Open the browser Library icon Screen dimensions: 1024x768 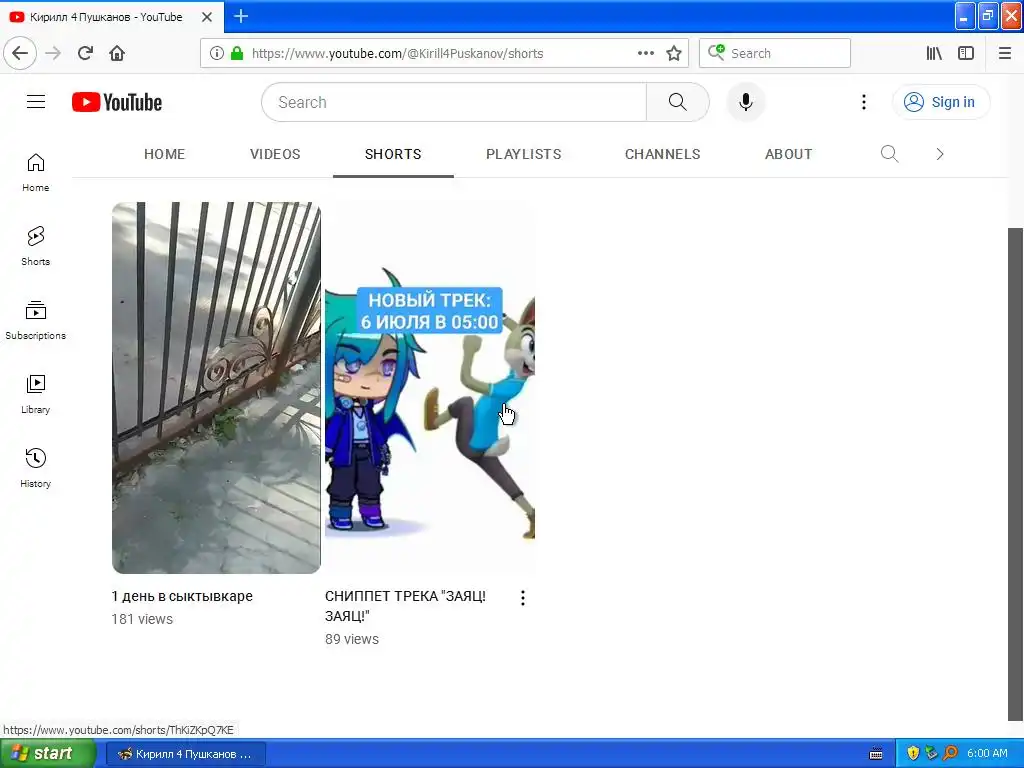coord(934,53)
